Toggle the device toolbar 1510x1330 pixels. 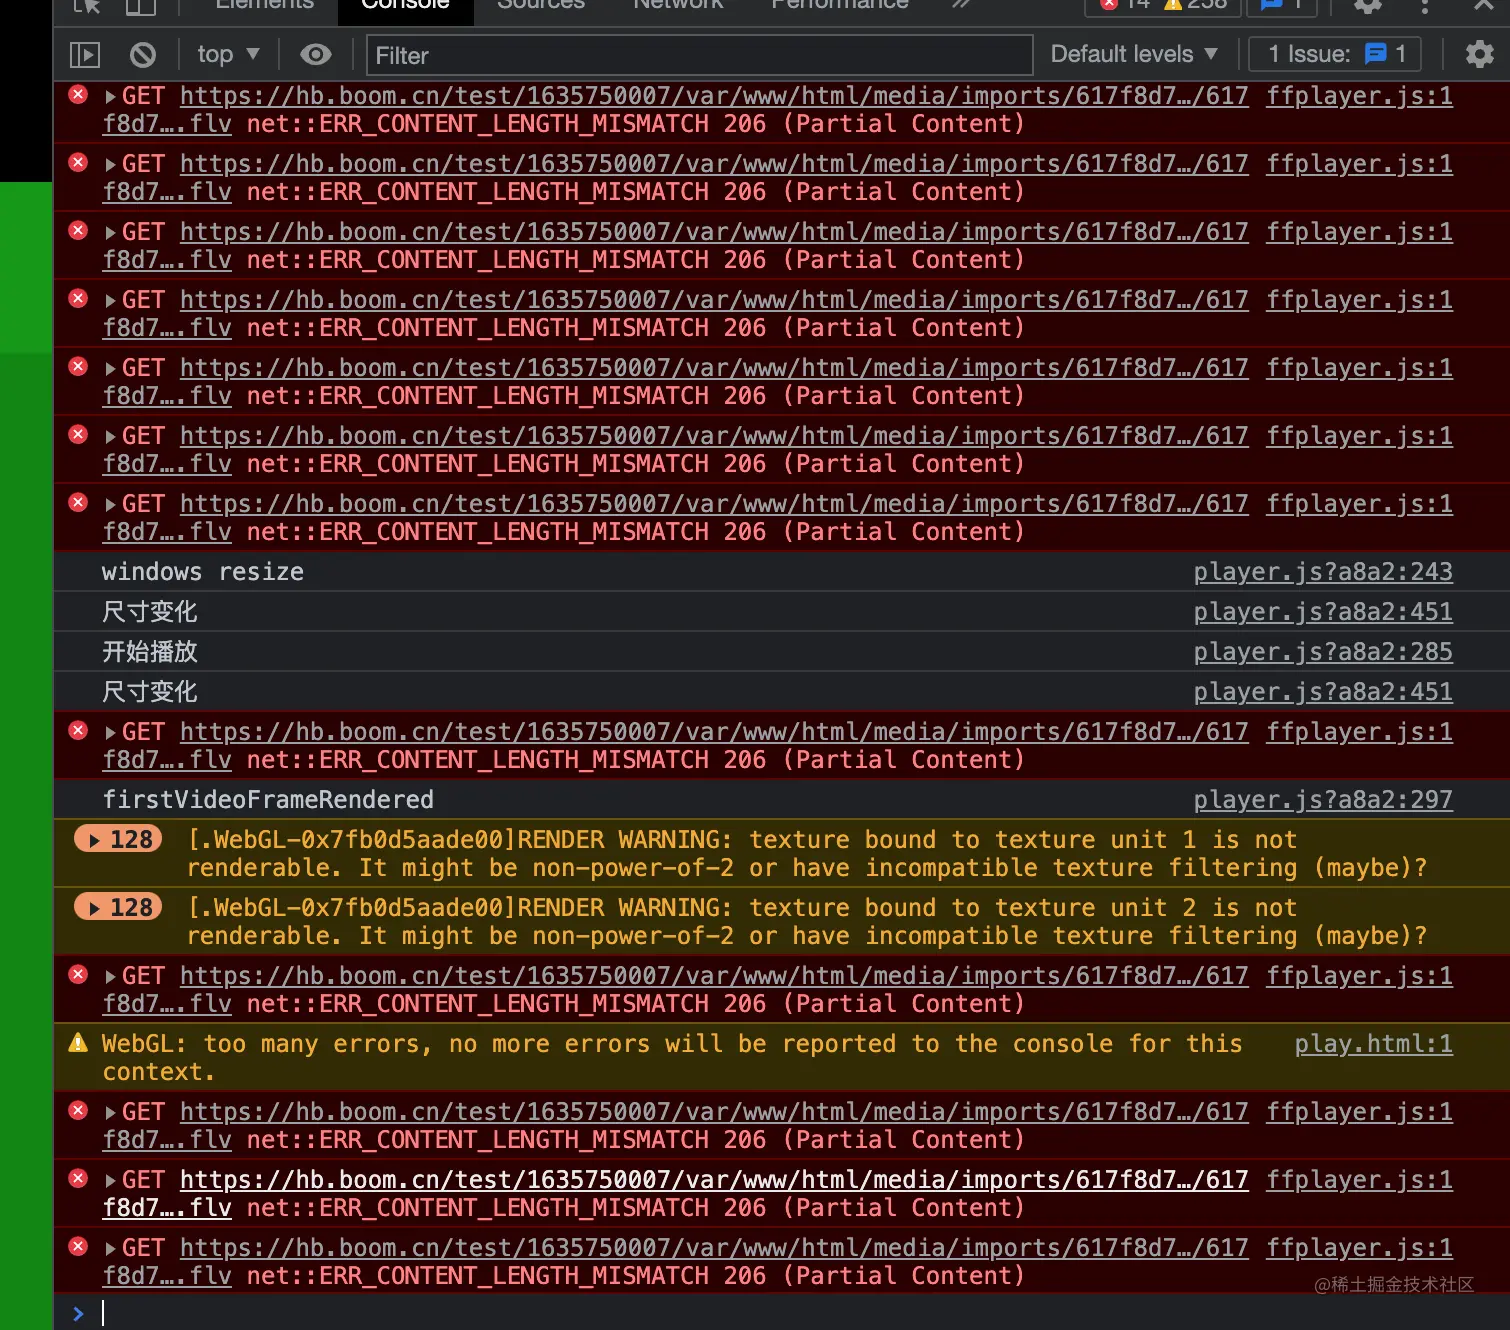[x=140, y=5]
